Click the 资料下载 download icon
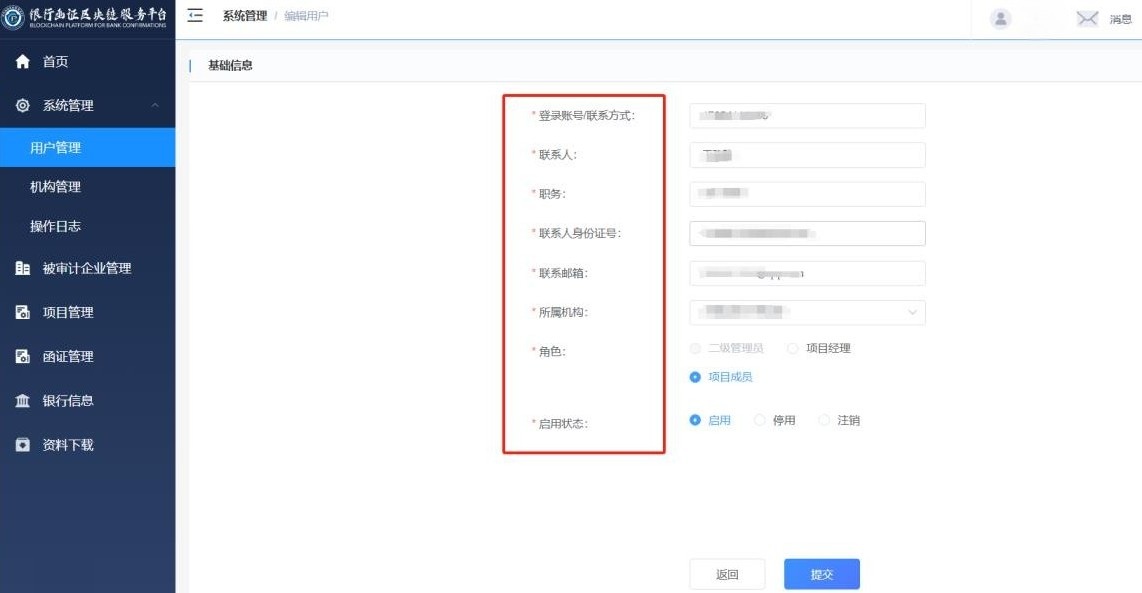 tap(22, 445)
